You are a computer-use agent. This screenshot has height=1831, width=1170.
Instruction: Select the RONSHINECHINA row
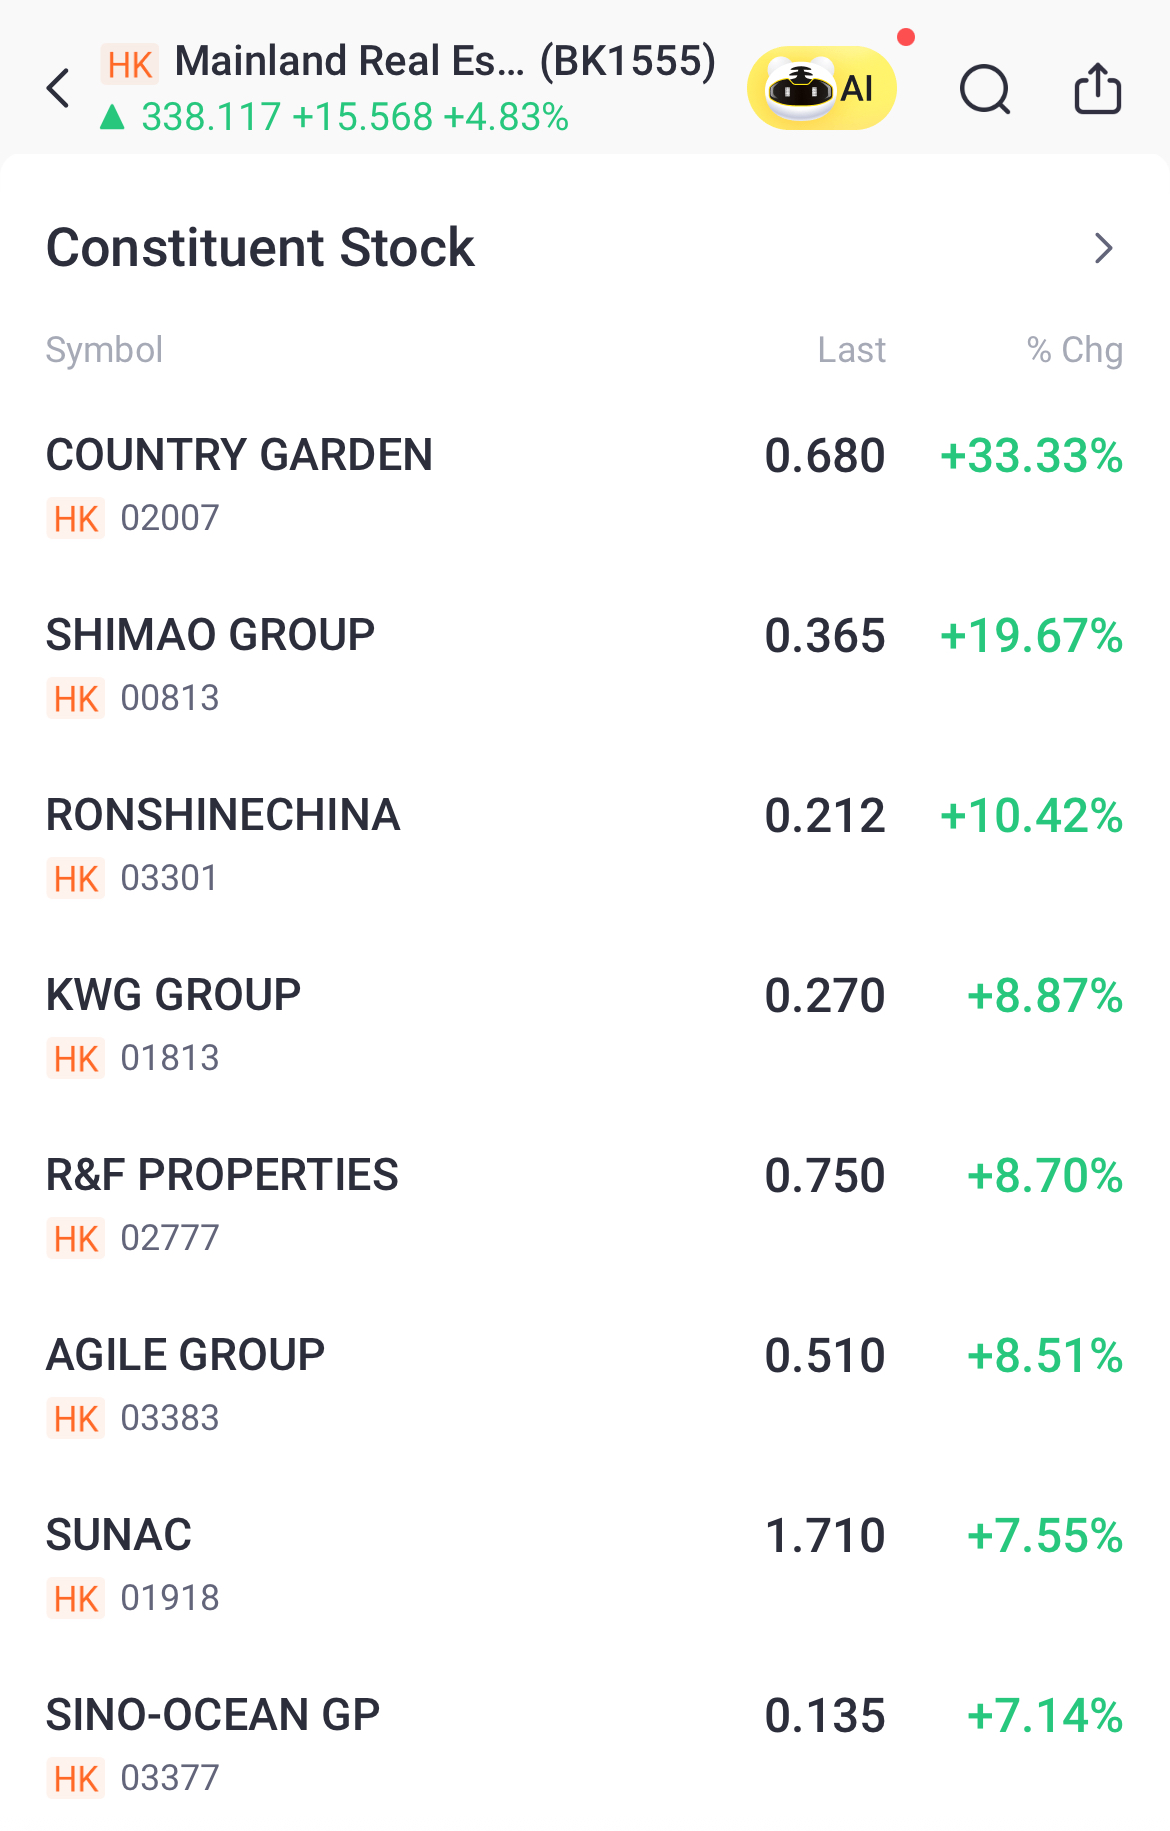(585, 846)
